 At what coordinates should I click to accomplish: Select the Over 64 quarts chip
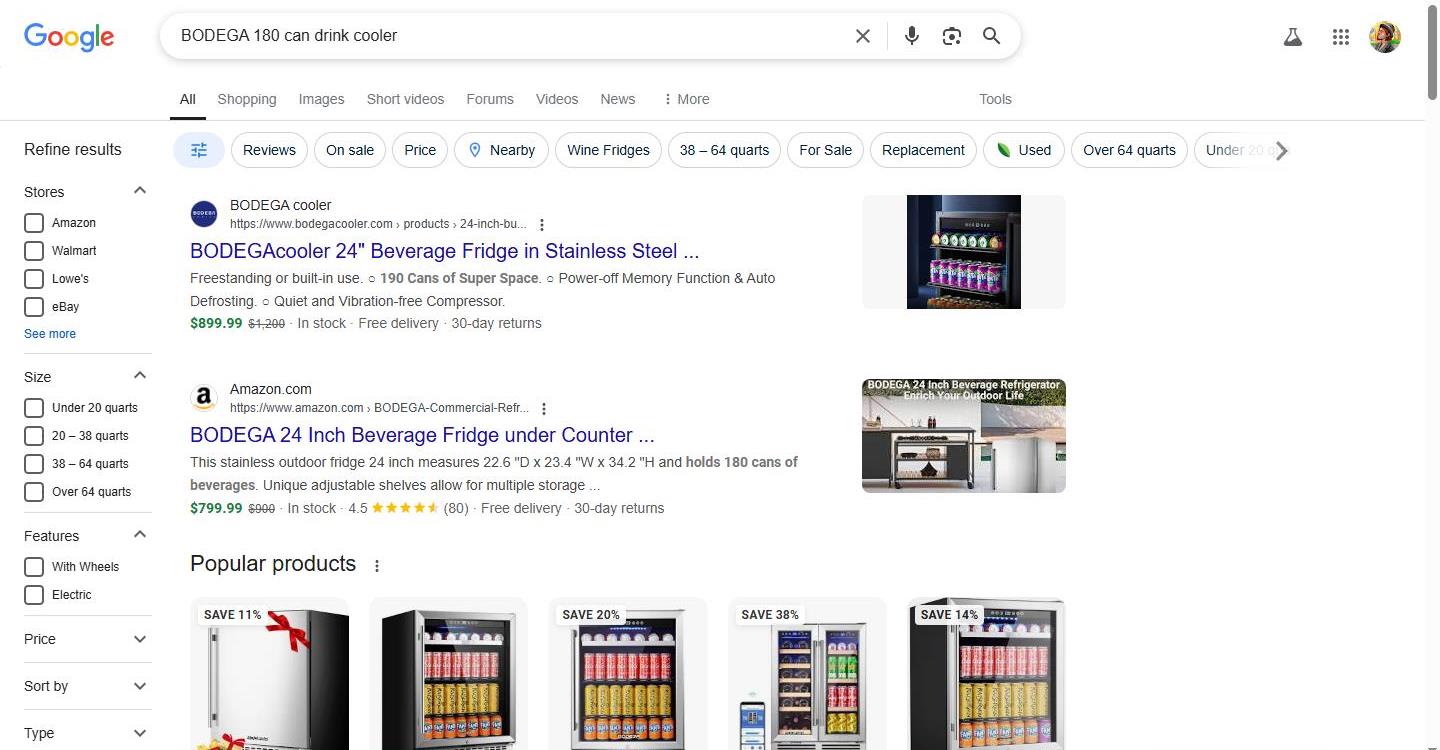pyautogui.click(x=1130, y=150)
